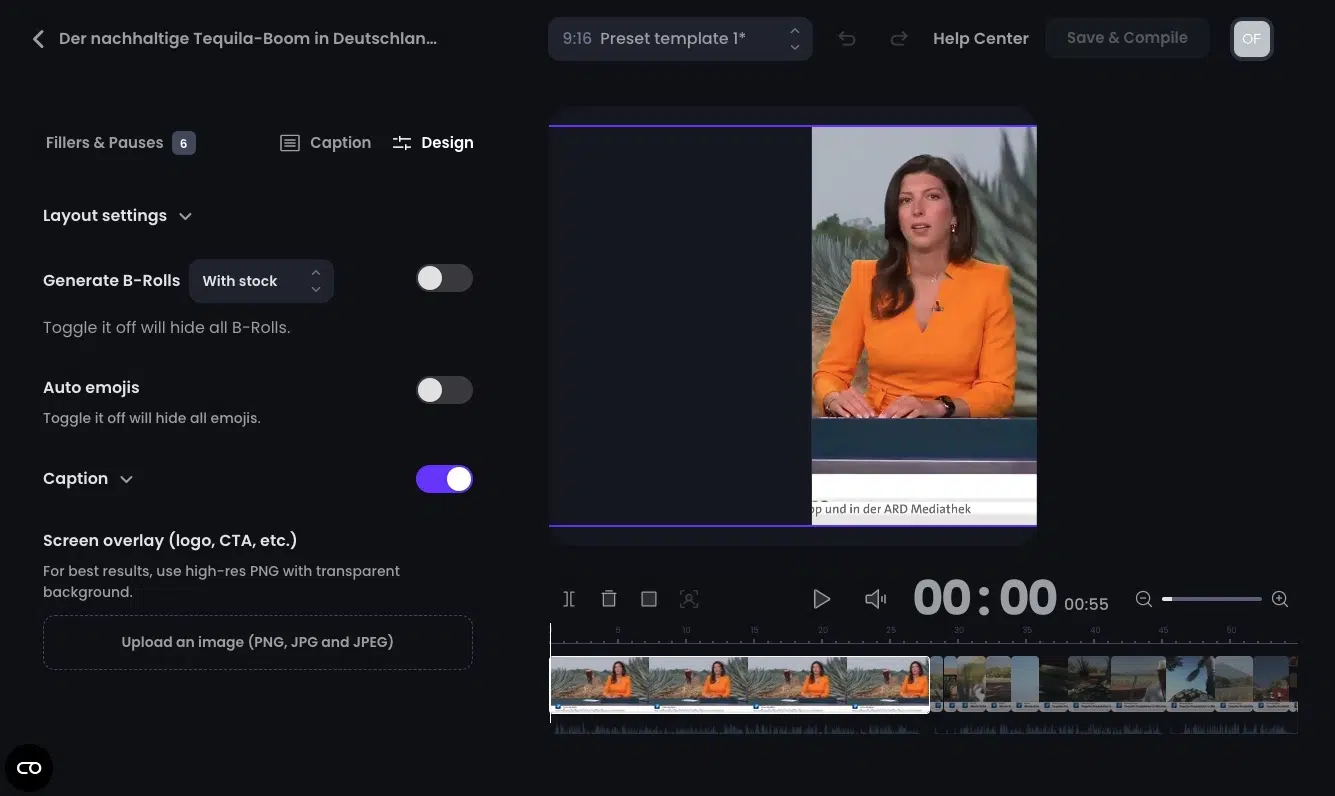Expand the Caption settings chevron

coord(126,479)
